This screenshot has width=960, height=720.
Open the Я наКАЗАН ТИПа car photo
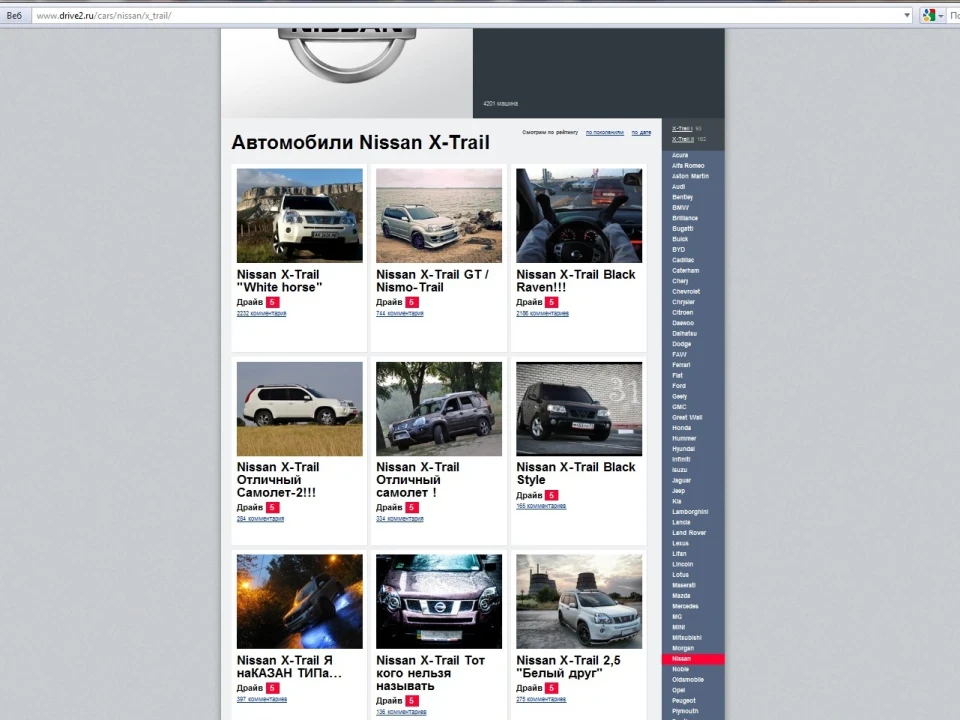tap(299, 601)
